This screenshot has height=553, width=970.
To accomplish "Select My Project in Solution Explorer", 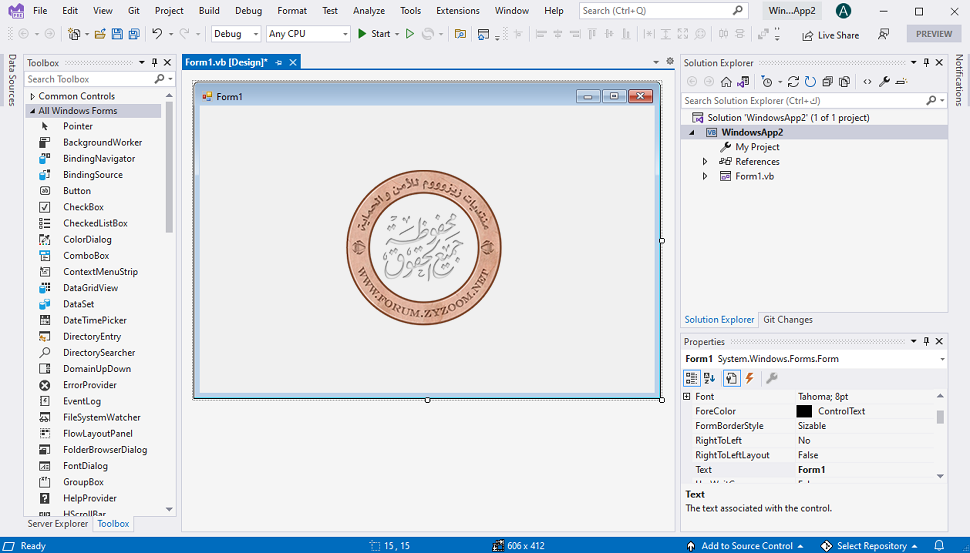I will pos(757,147).
